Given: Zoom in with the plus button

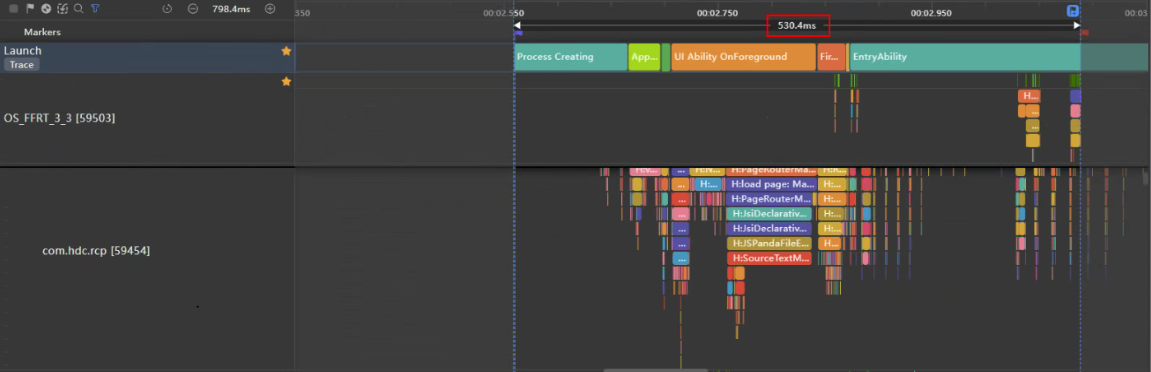Looking at the screenshot, I should (x=270, y=9).
